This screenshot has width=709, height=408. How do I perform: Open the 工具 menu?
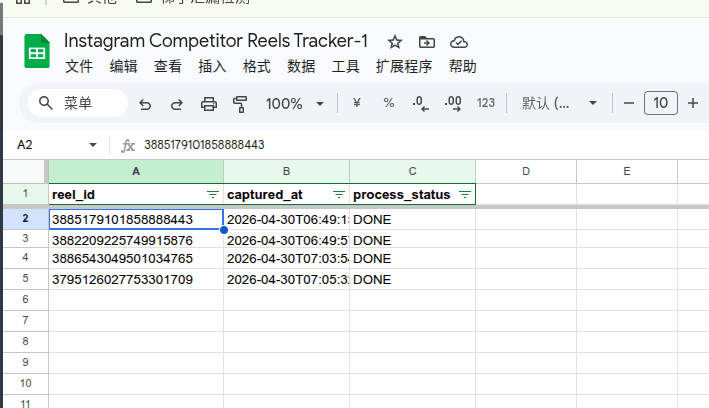[345, 66]
